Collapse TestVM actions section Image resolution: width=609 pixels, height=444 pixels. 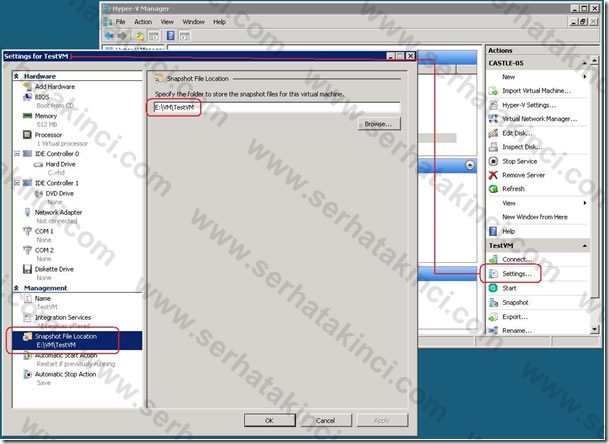(585, 246)
